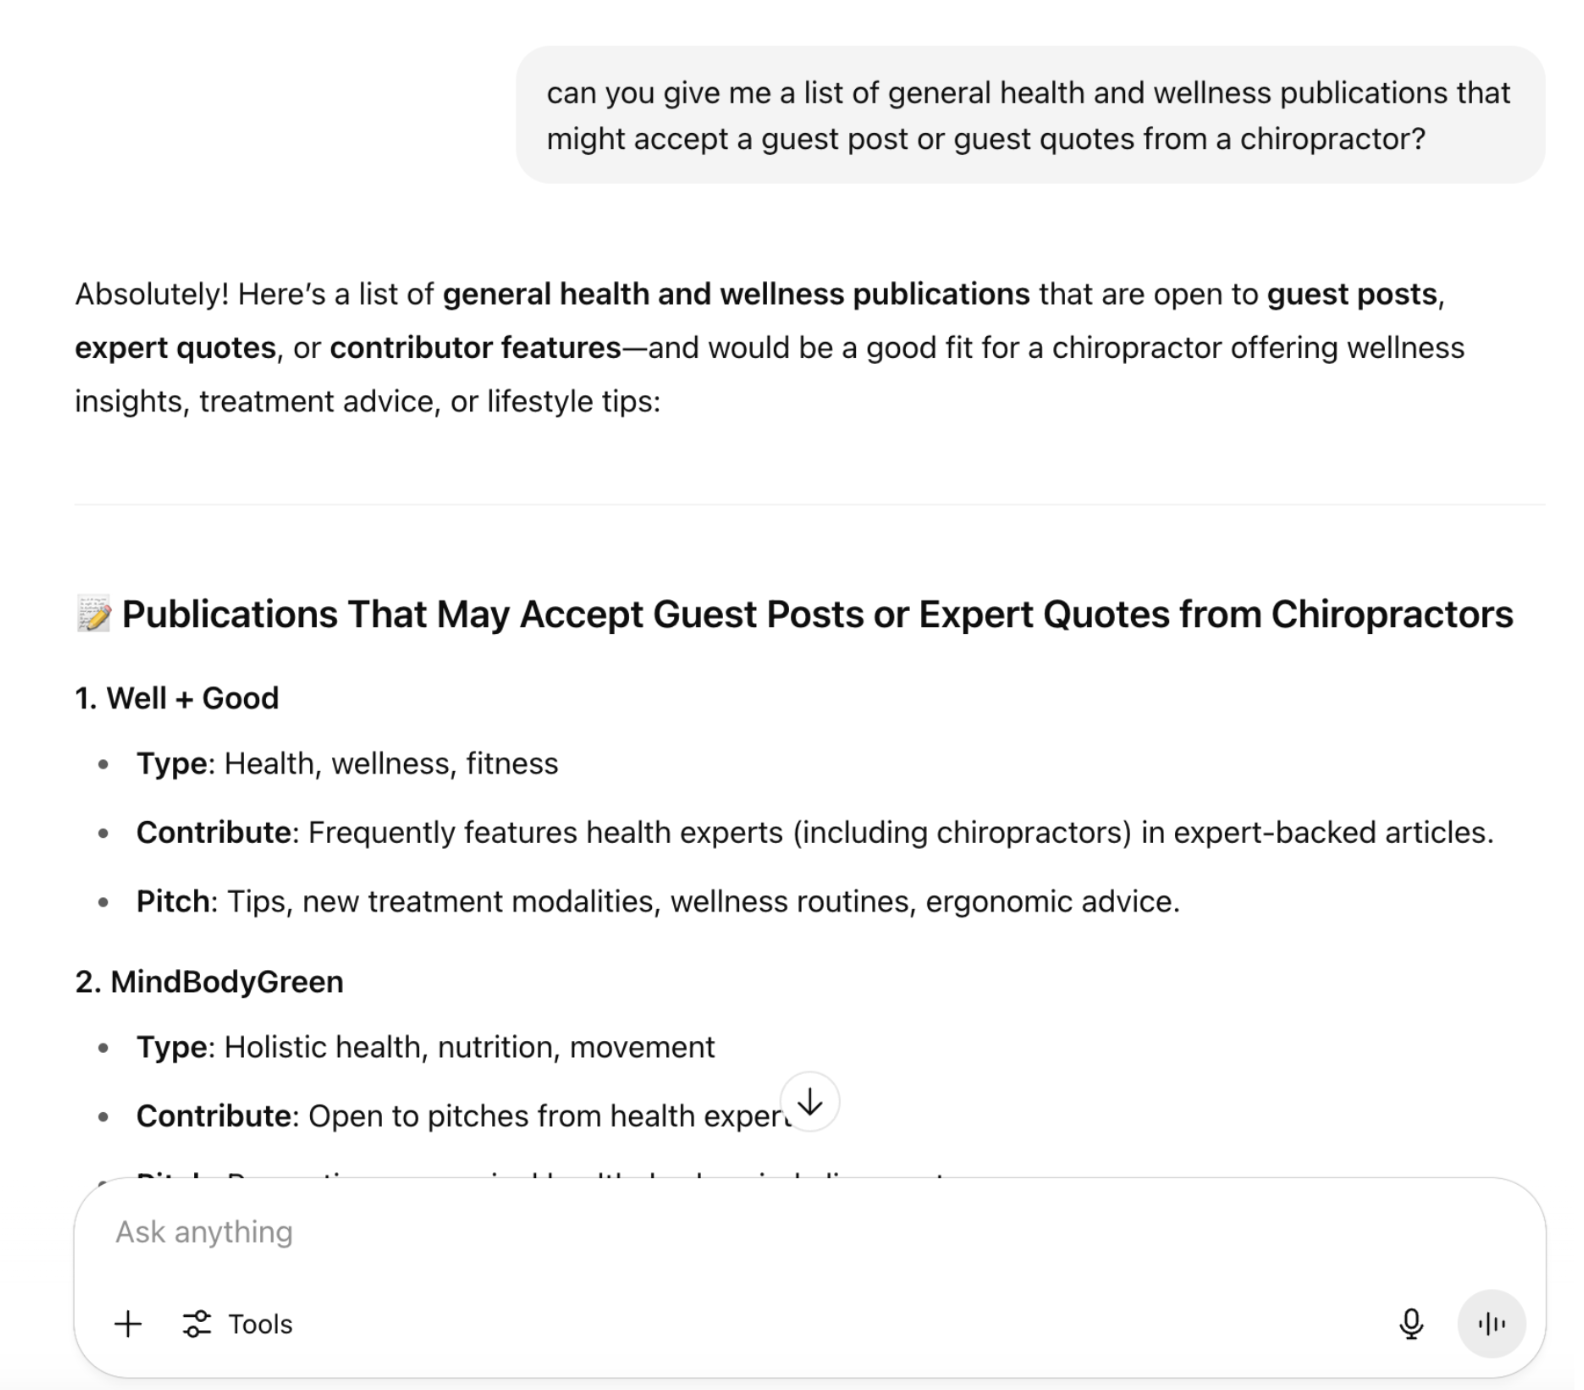Open the Tools menu

pyautogui.click(x=238, y=1324)
